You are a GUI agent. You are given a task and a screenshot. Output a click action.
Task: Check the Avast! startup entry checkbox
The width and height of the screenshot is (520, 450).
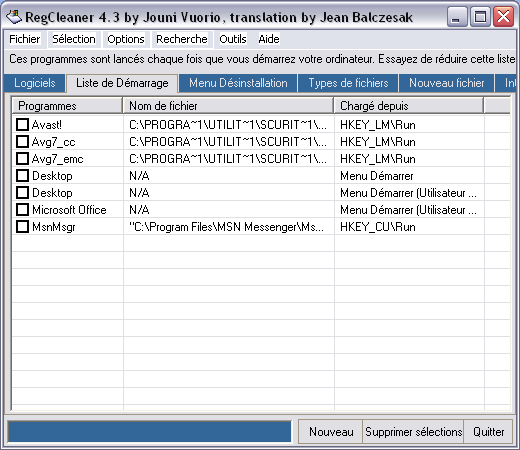point(23,125)
